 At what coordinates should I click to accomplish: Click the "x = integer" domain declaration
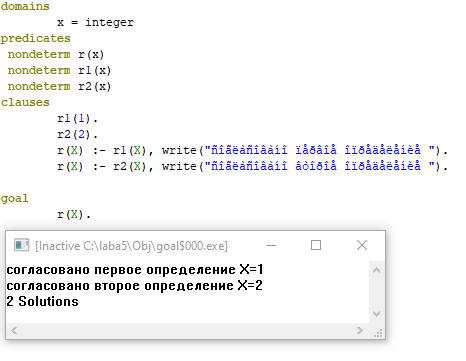[x=95, y=22]
